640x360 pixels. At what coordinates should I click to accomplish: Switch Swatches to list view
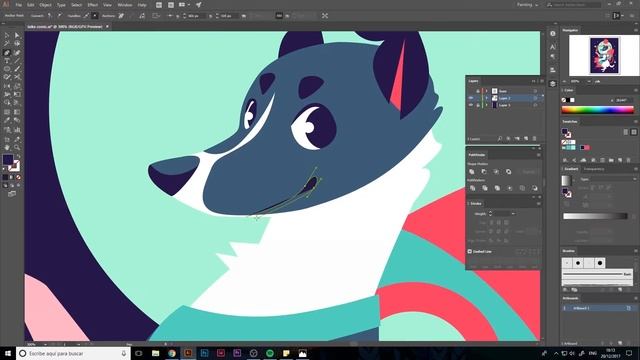click(x=626, y=132)
